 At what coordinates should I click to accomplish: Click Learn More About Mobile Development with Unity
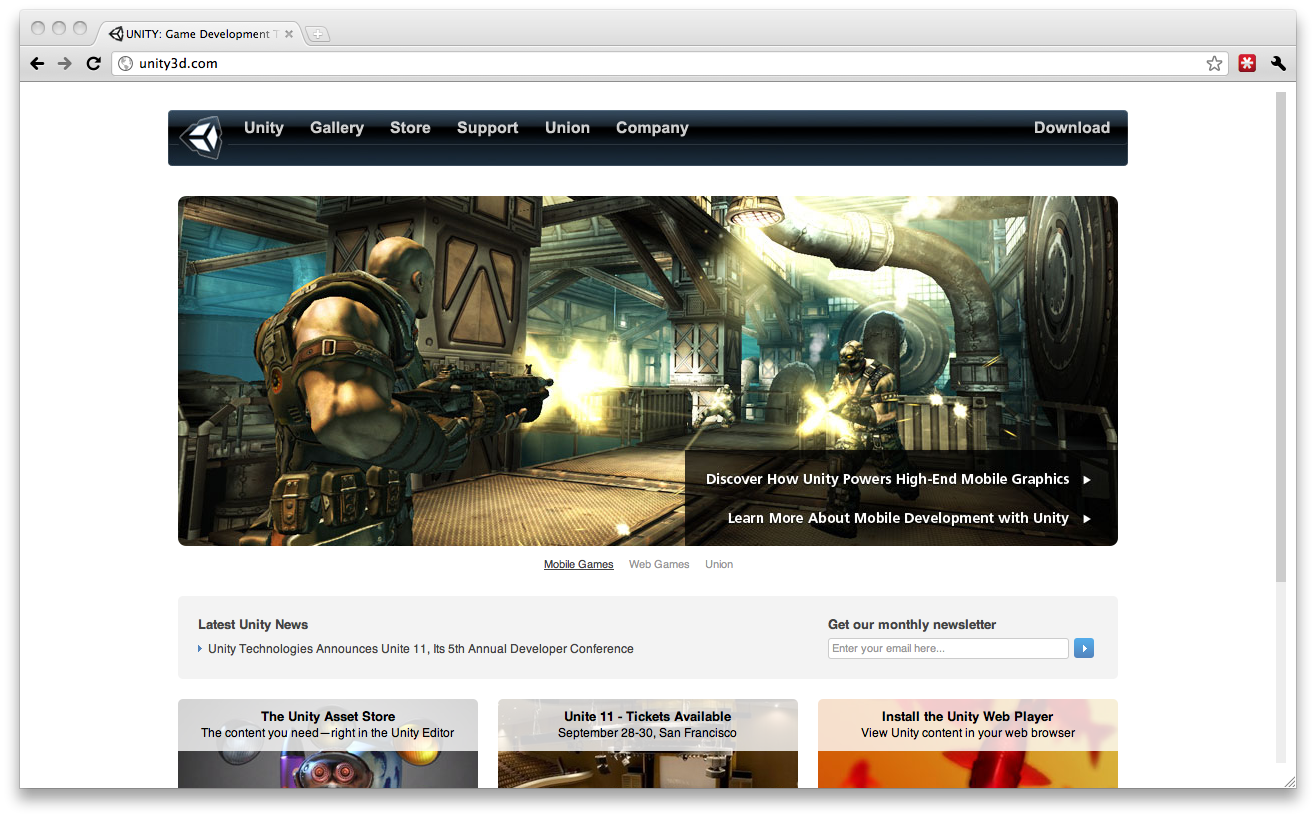pyautogui.click(x=898, y=518)
